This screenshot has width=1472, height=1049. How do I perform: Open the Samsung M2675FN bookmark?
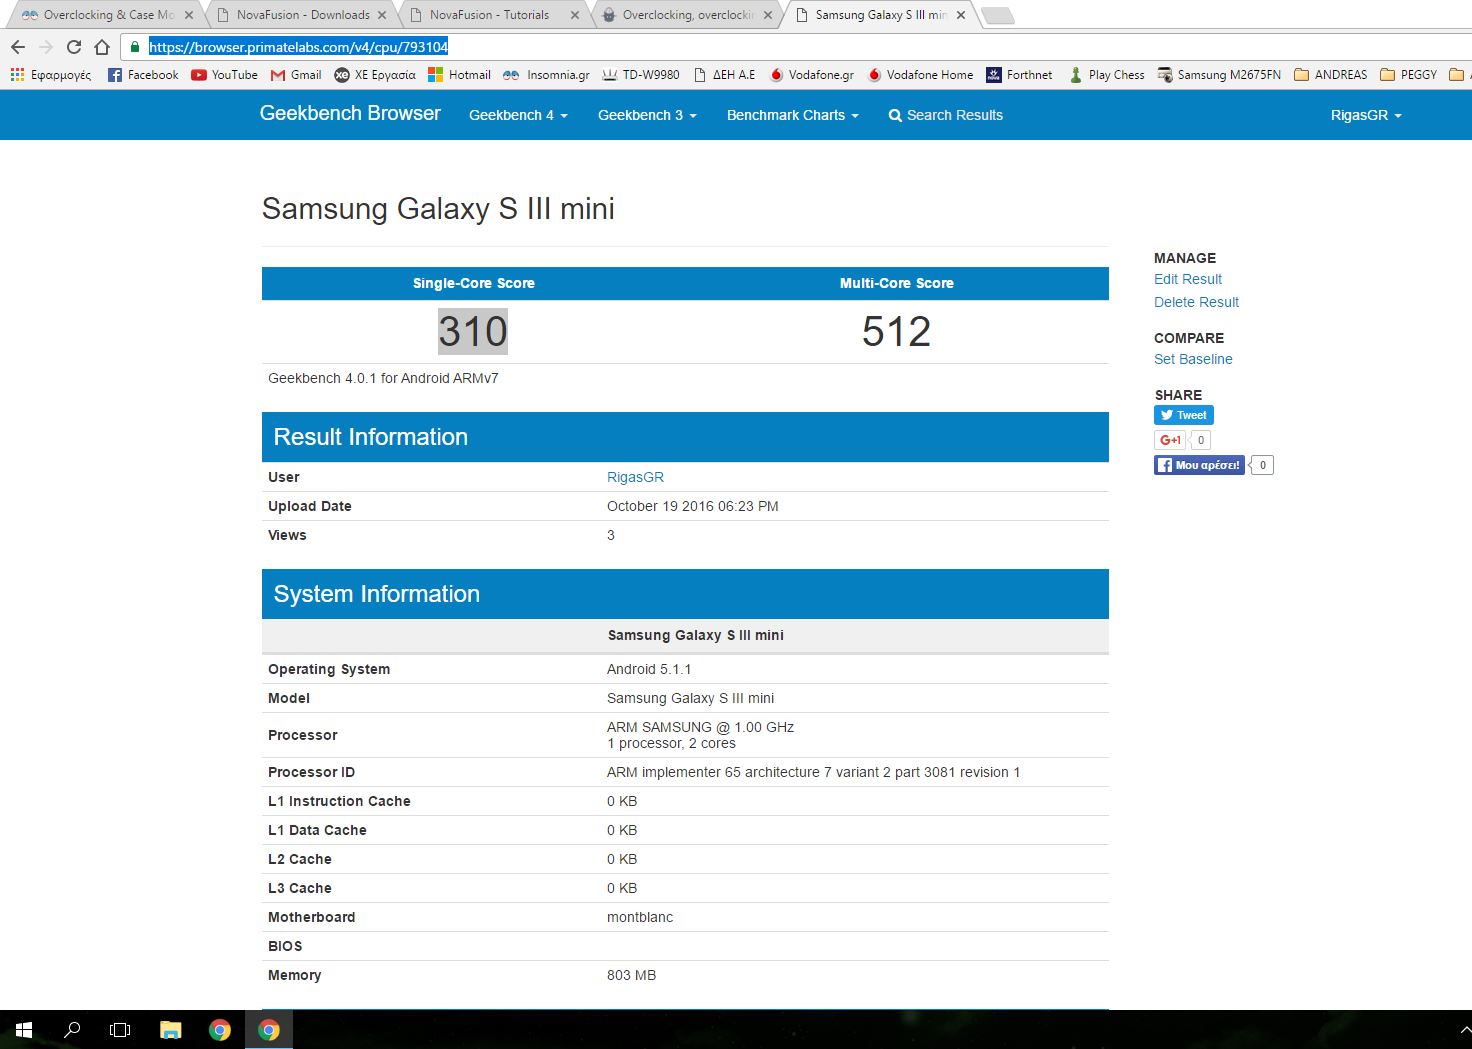coord(1219,75)
